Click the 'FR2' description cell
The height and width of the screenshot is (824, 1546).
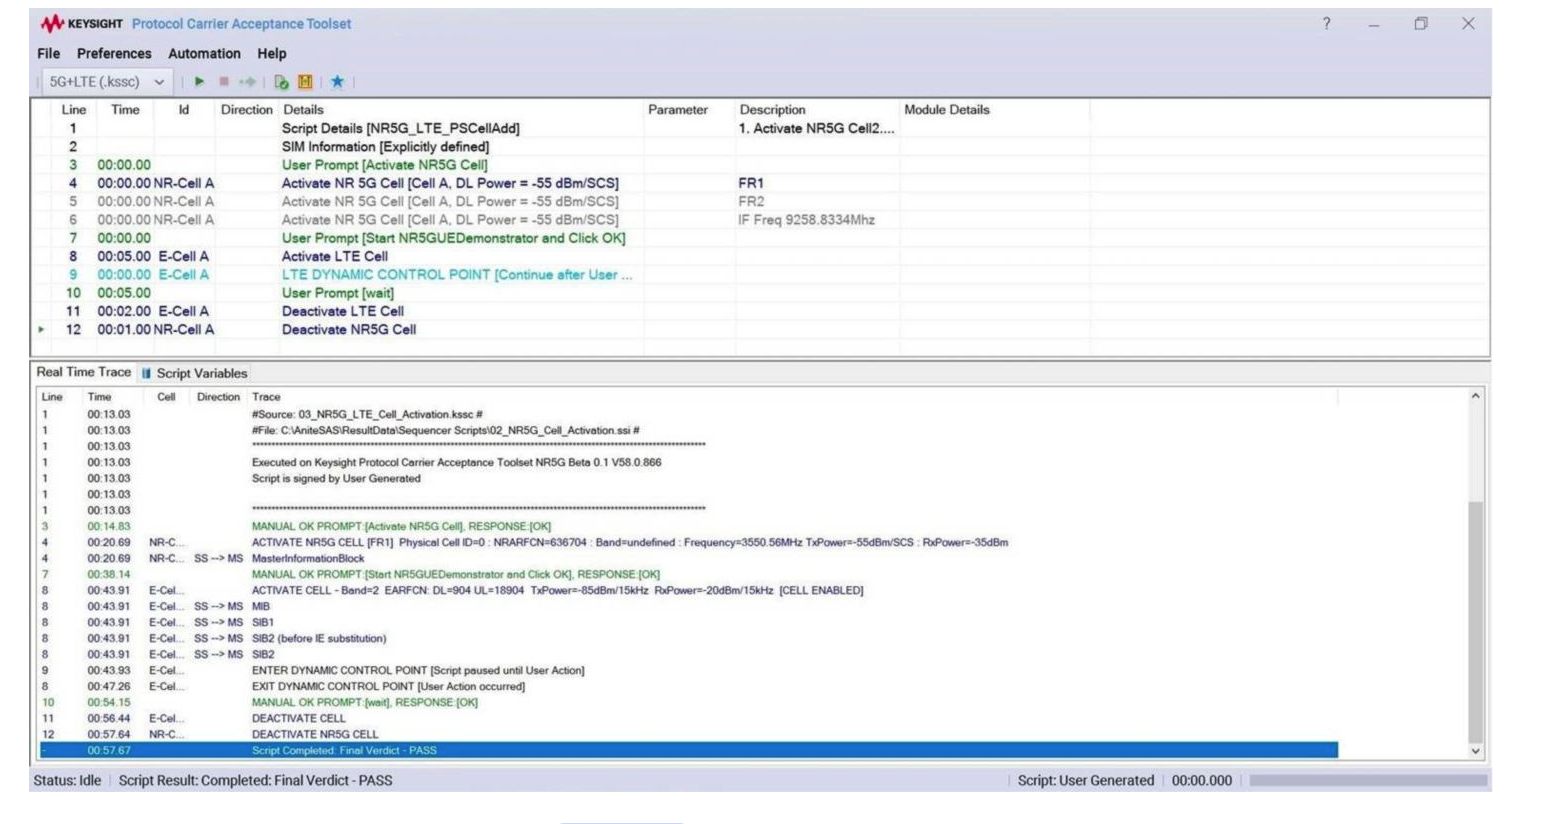[751, 201]
